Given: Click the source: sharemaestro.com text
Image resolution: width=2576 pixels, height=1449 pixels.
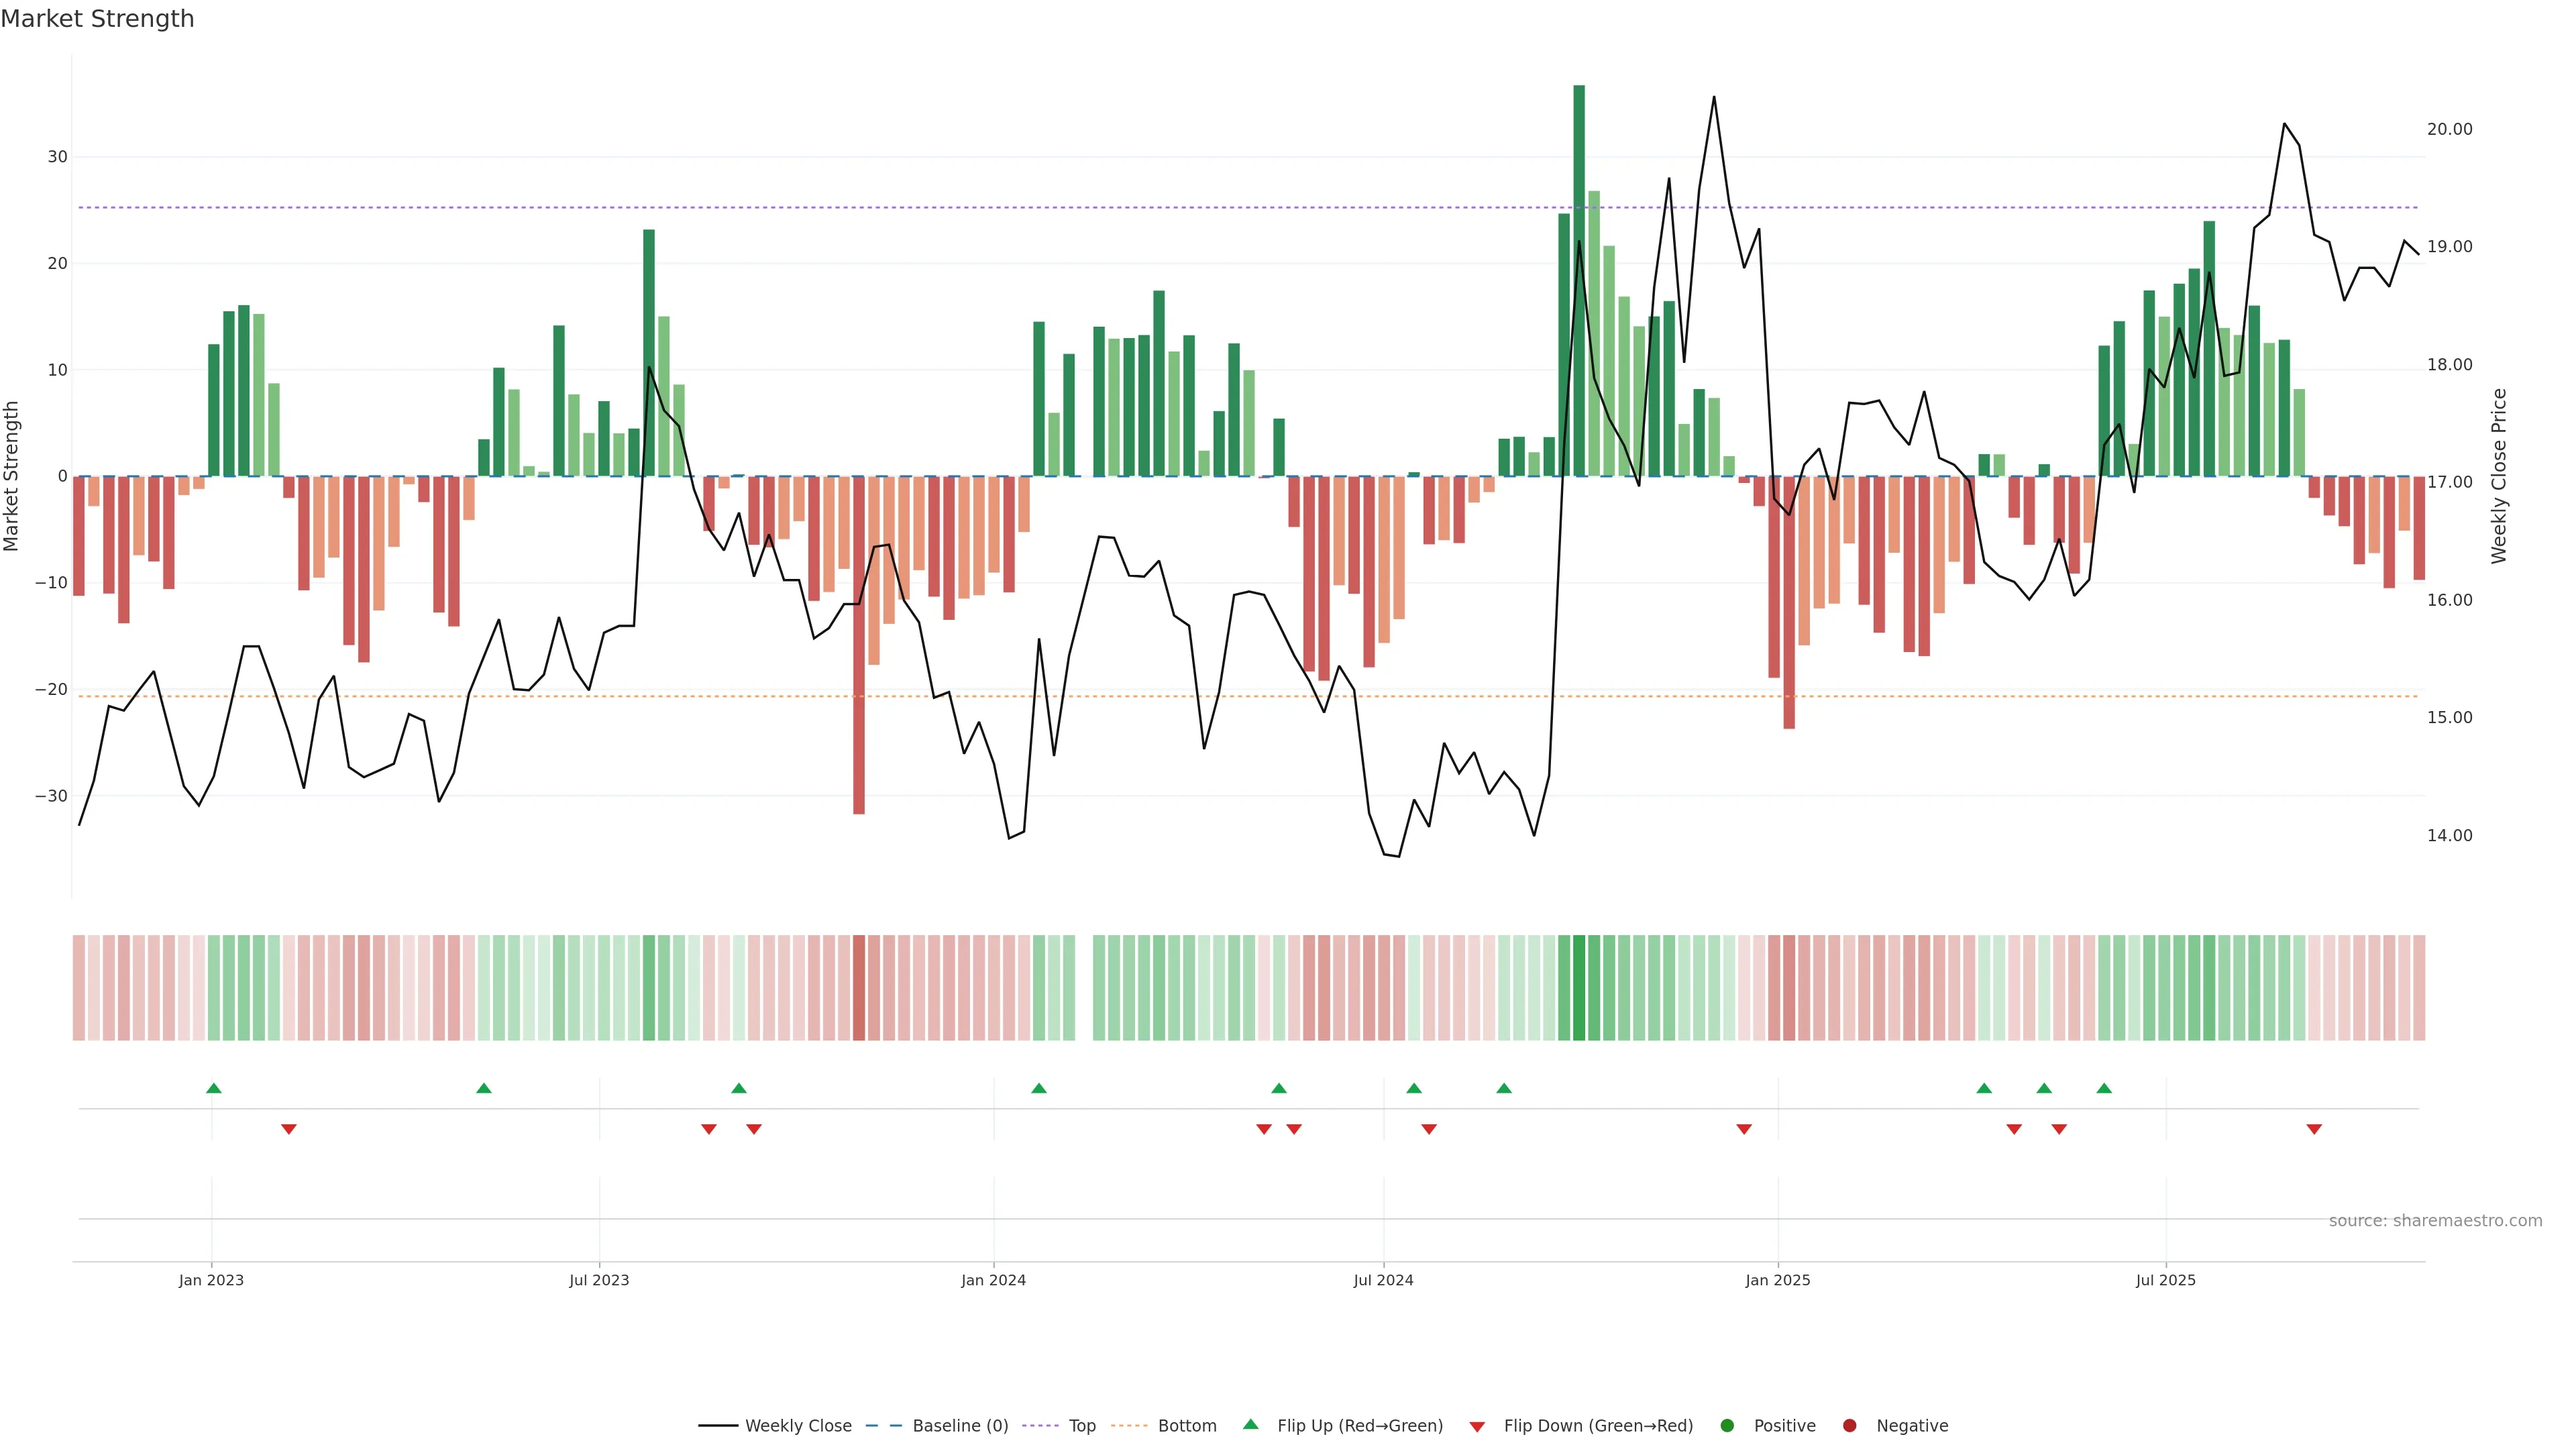Looking at the screenshot, I should coord(2435,1221).
